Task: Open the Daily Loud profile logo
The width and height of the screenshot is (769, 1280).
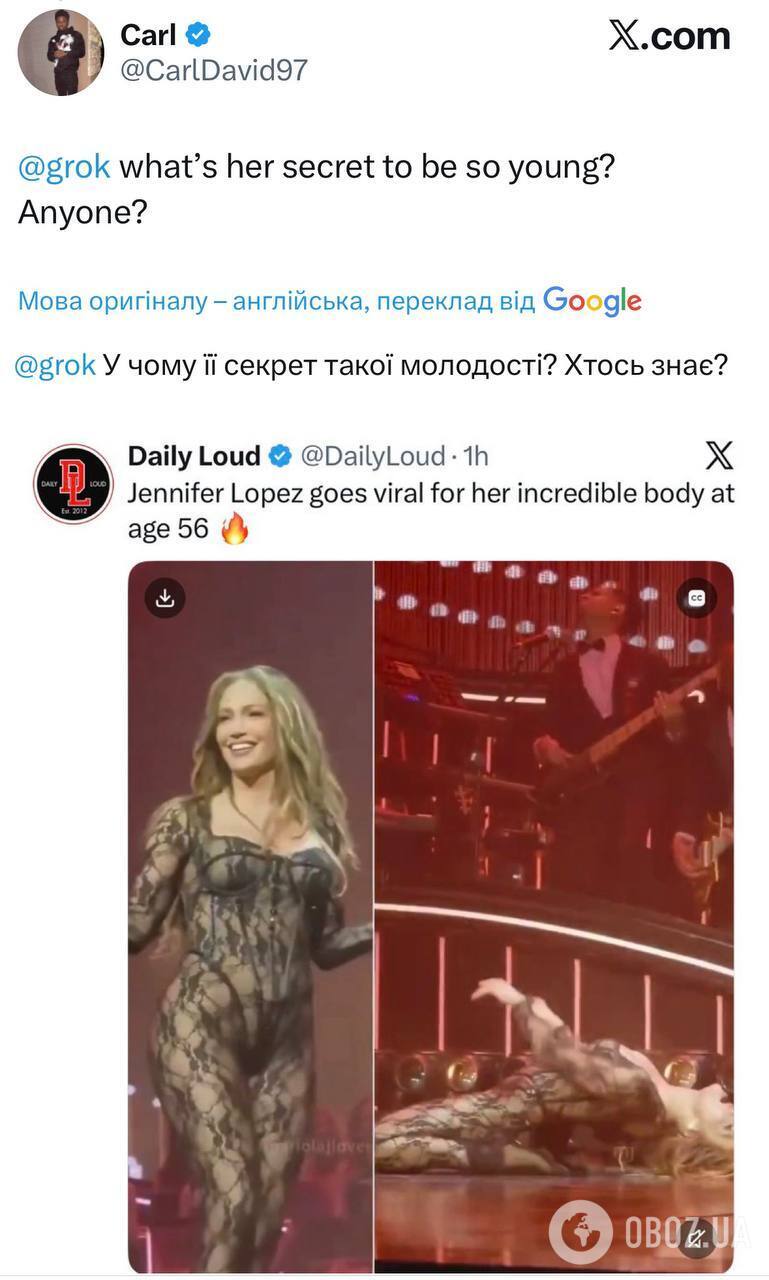Action: [73, 484]
